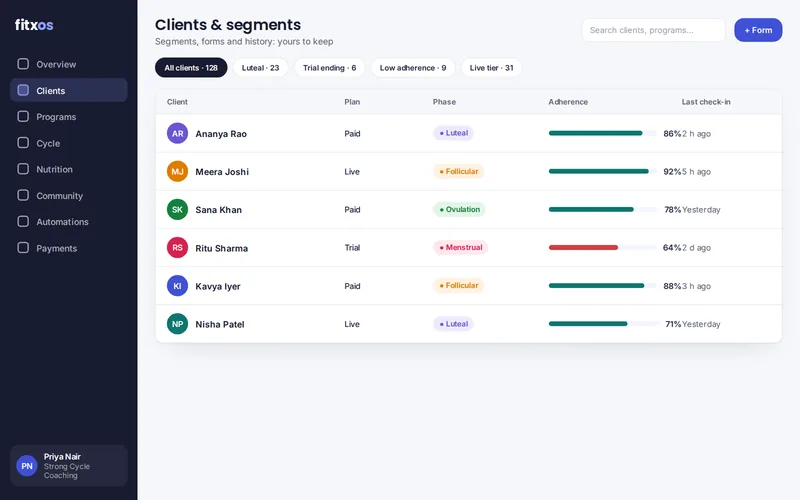Click the PN profile avatar

click(x=27, y=466)
